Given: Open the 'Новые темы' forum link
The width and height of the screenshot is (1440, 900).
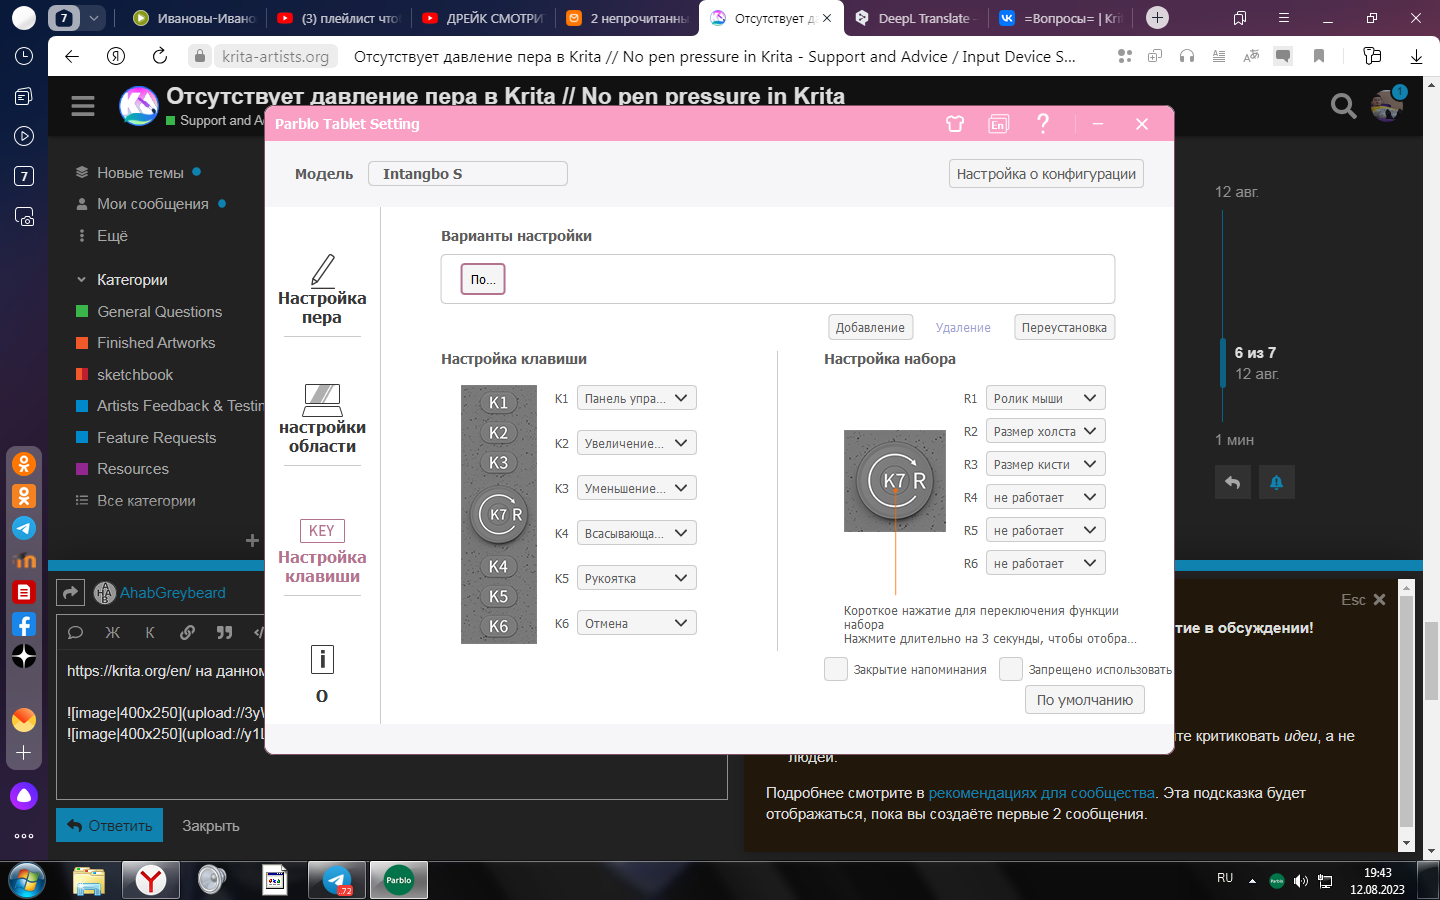Looking at the screenshot, I should tap(140, 172).
